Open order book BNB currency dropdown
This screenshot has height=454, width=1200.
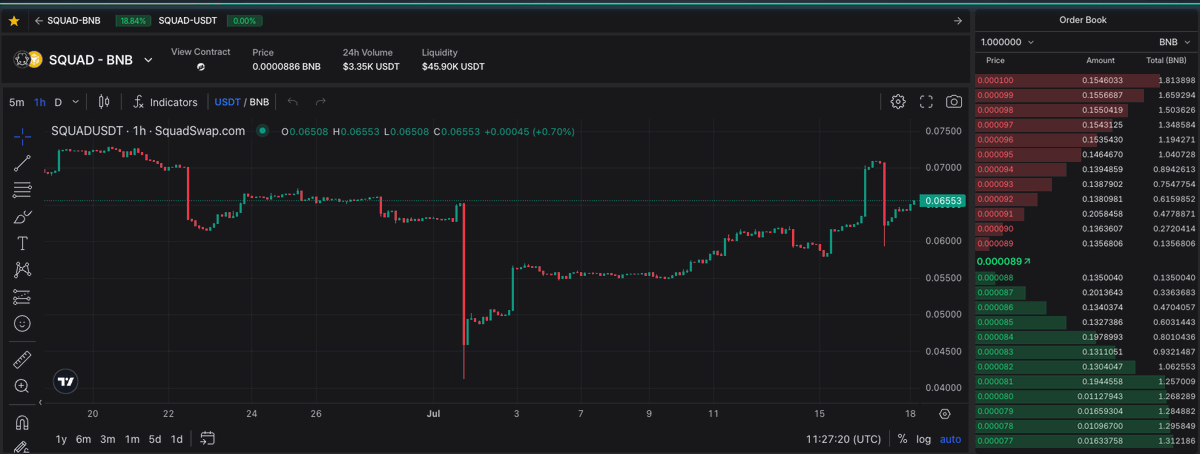(x=1174, y=42)
